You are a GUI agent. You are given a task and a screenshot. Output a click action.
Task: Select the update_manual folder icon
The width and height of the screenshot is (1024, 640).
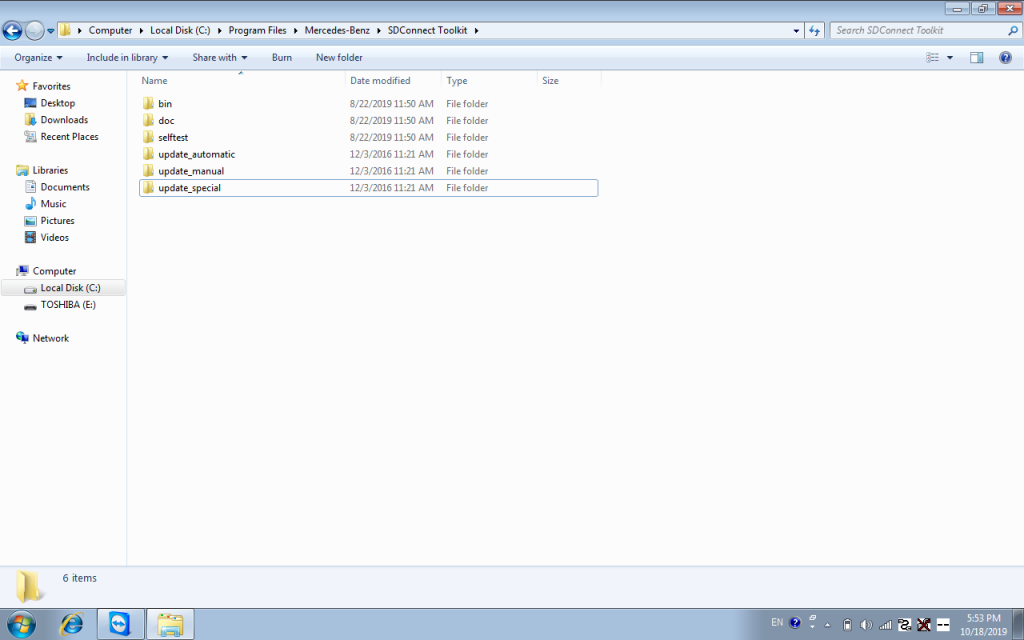pyautogui.click(x=148, y=170)
